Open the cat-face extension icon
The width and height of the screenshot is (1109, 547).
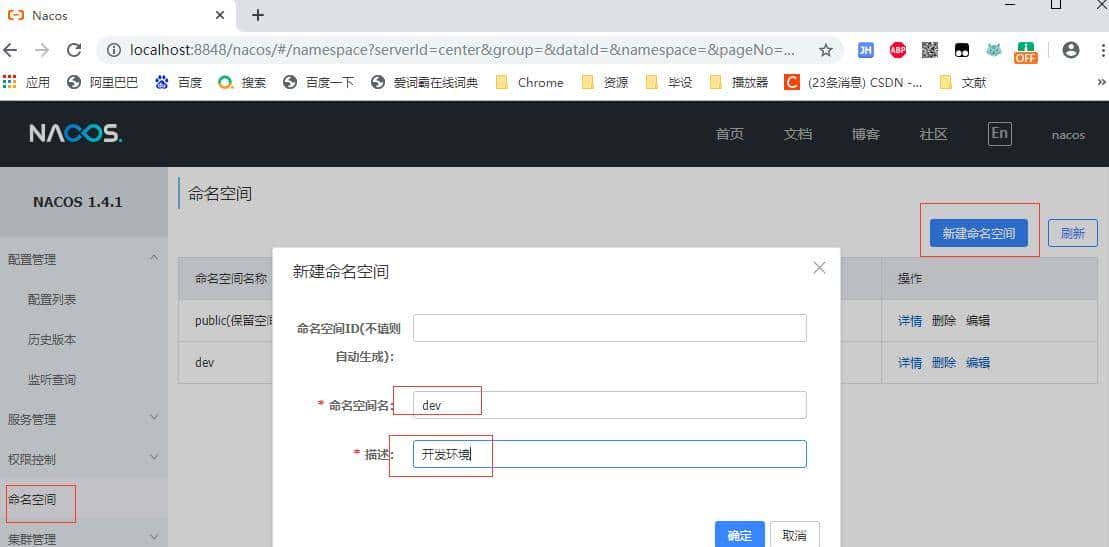click(994, 50)
